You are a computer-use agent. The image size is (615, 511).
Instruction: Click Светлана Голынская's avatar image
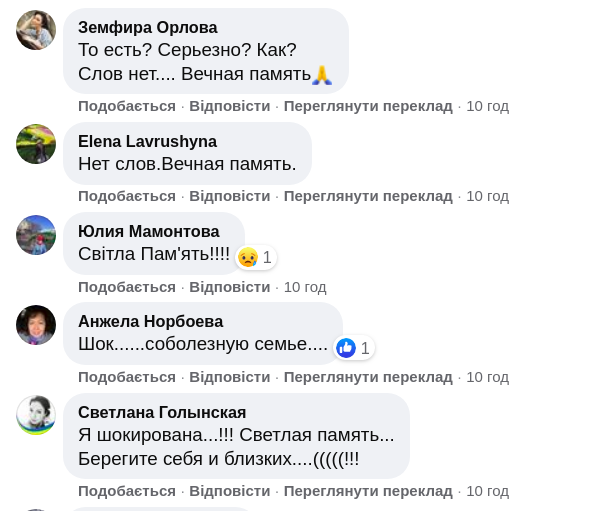point(36,415)
